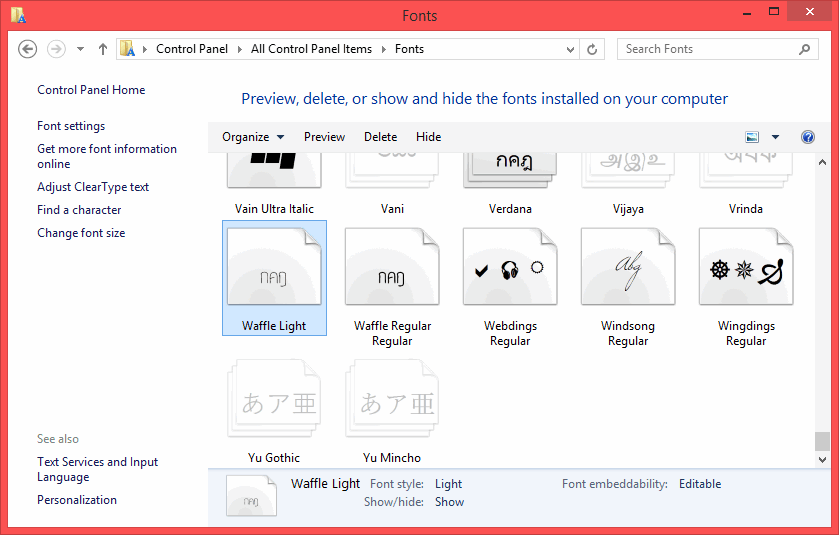Select the Vain Ultra Italic font icon

(274, 171)
